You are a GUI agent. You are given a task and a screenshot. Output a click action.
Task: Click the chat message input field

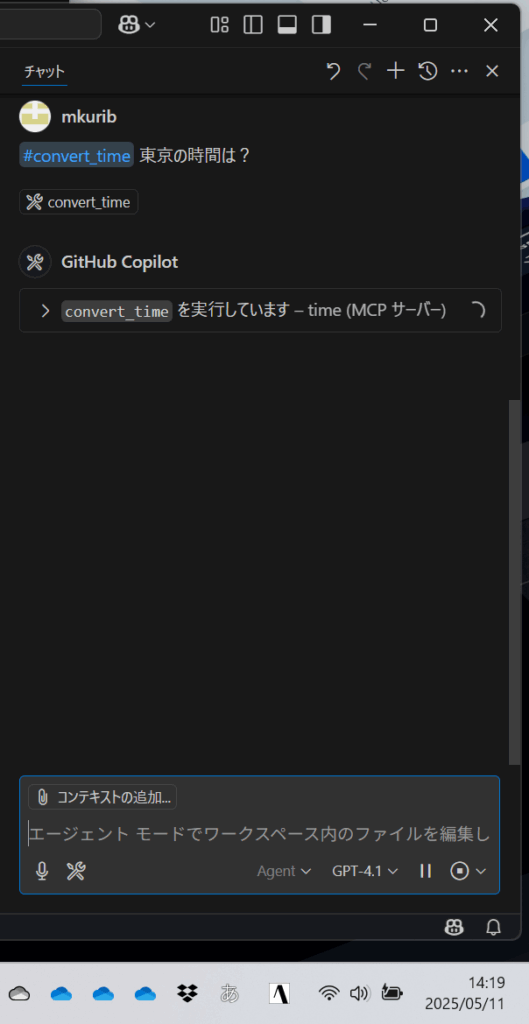(259, 834)
